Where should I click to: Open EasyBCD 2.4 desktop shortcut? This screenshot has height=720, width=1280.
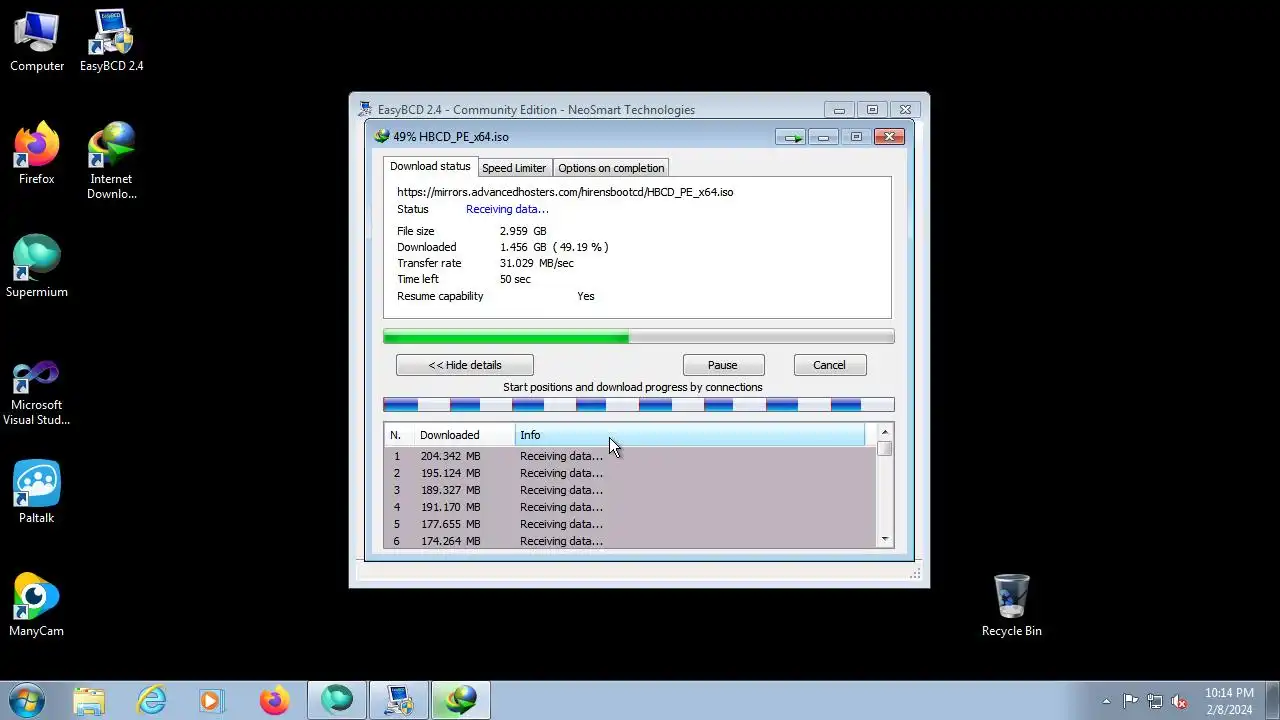[111, 42]
